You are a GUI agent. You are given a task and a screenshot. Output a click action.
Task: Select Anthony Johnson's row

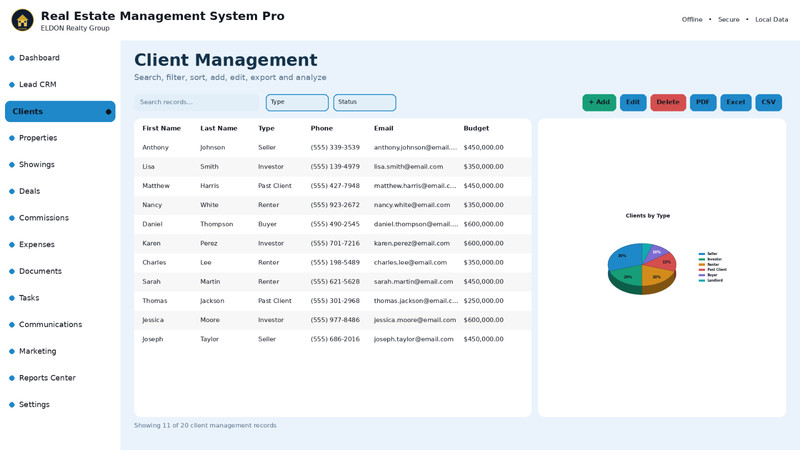pyautogui.click(x=333, y=147)
